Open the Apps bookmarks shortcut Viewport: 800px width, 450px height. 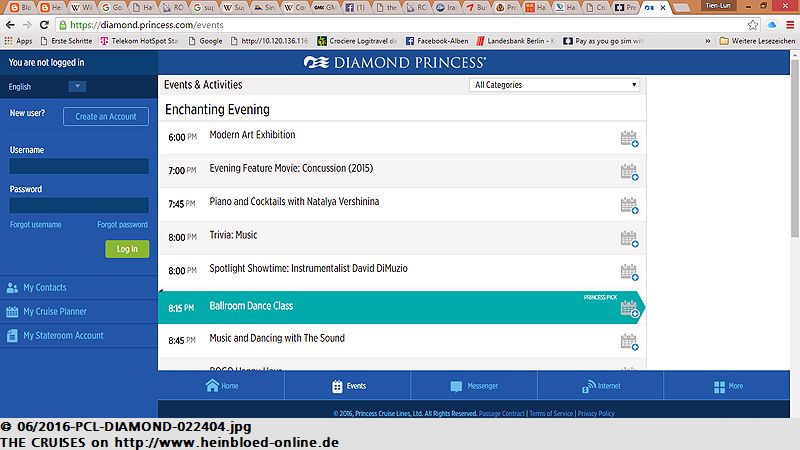click(18, 41)
